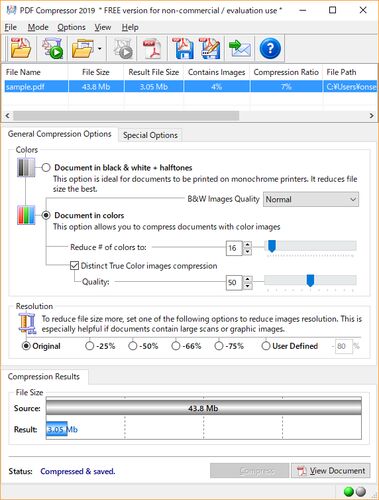Click the View Document button
The width and height of the screenshot is (379, 500).
coord(331,471)
